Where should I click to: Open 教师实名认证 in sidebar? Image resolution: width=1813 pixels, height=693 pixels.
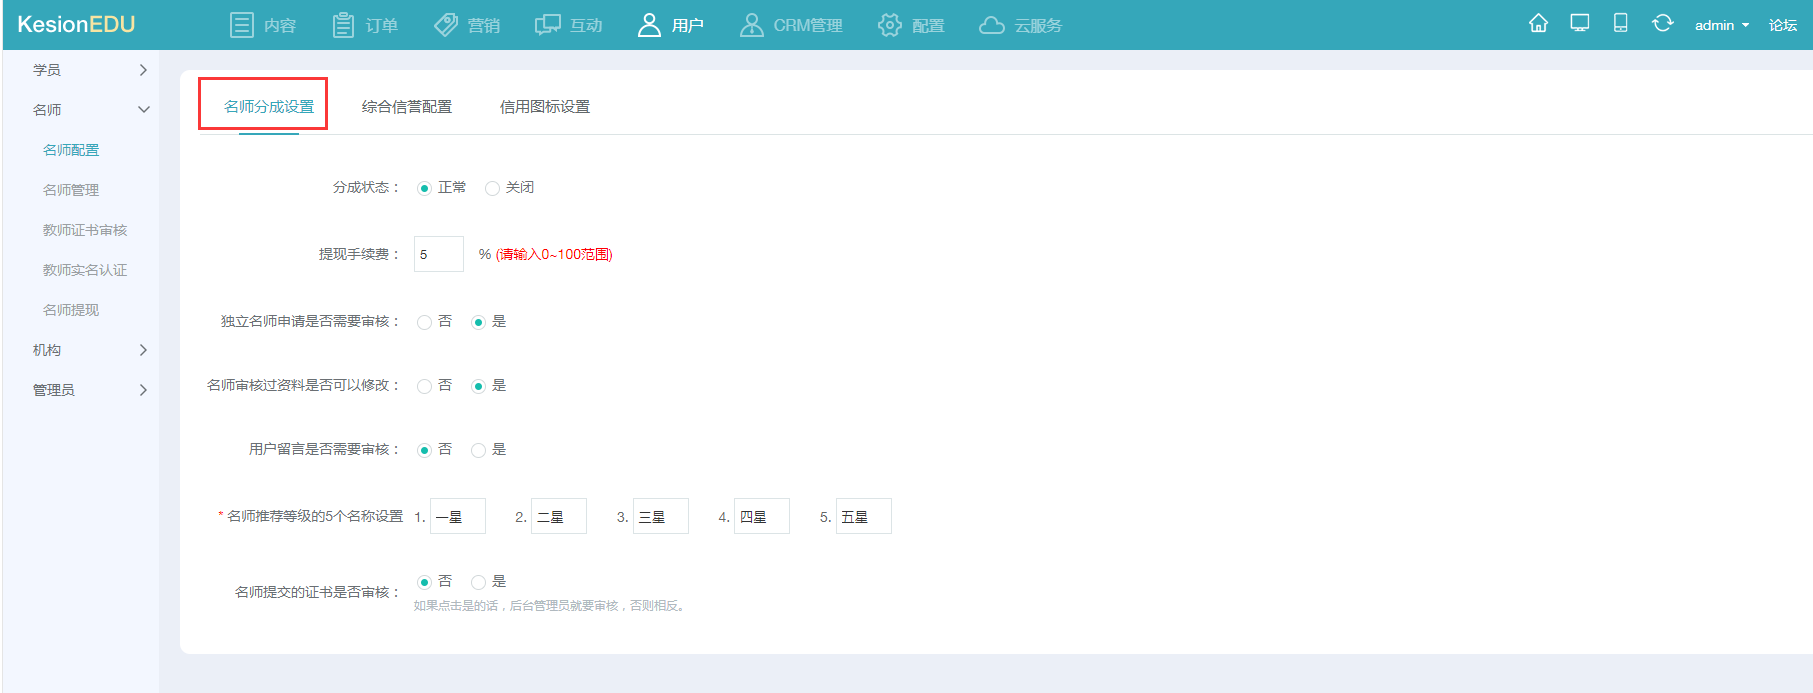coord(85,270)
